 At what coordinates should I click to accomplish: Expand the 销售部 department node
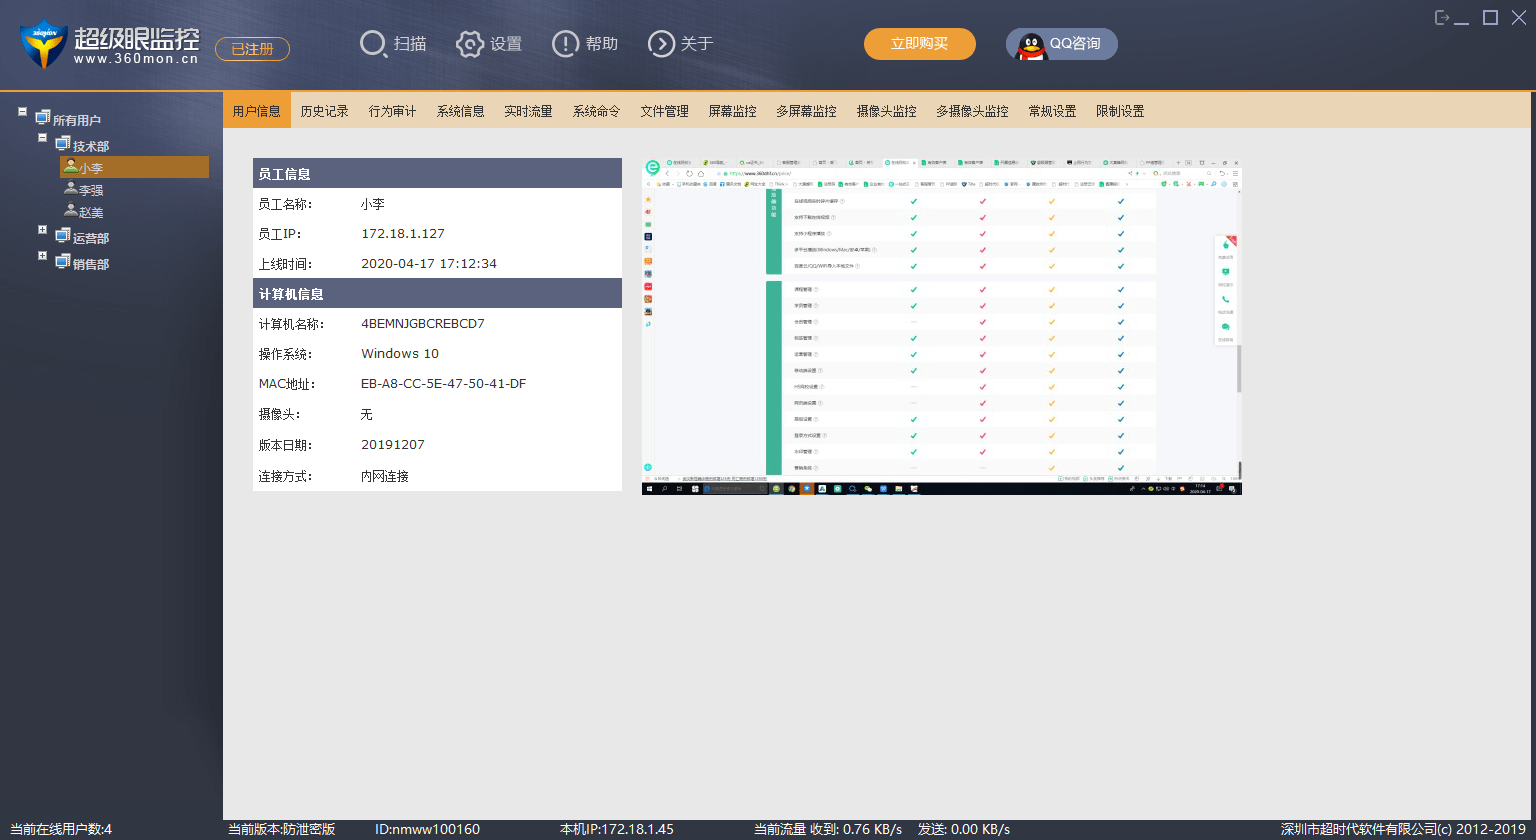(43, 256)
